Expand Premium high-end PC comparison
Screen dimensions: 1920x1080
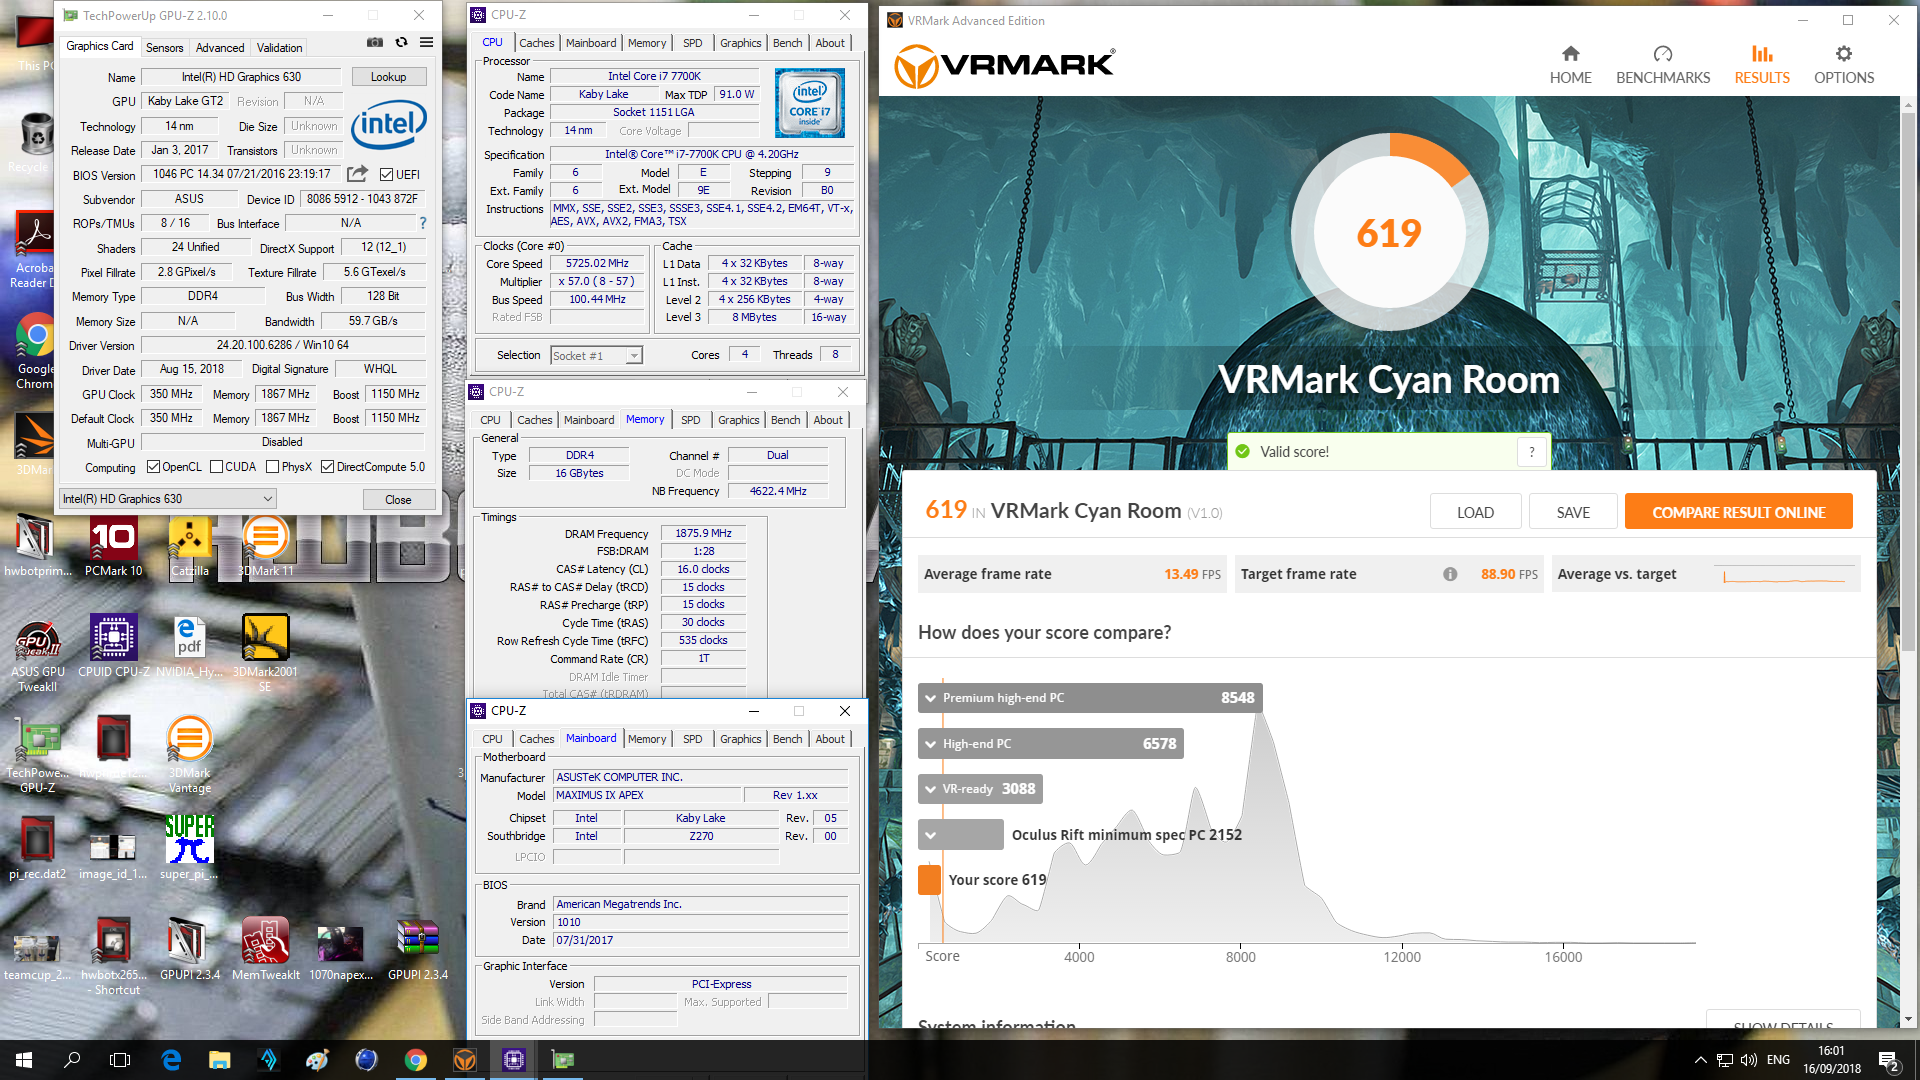(x=1090, y=698)
